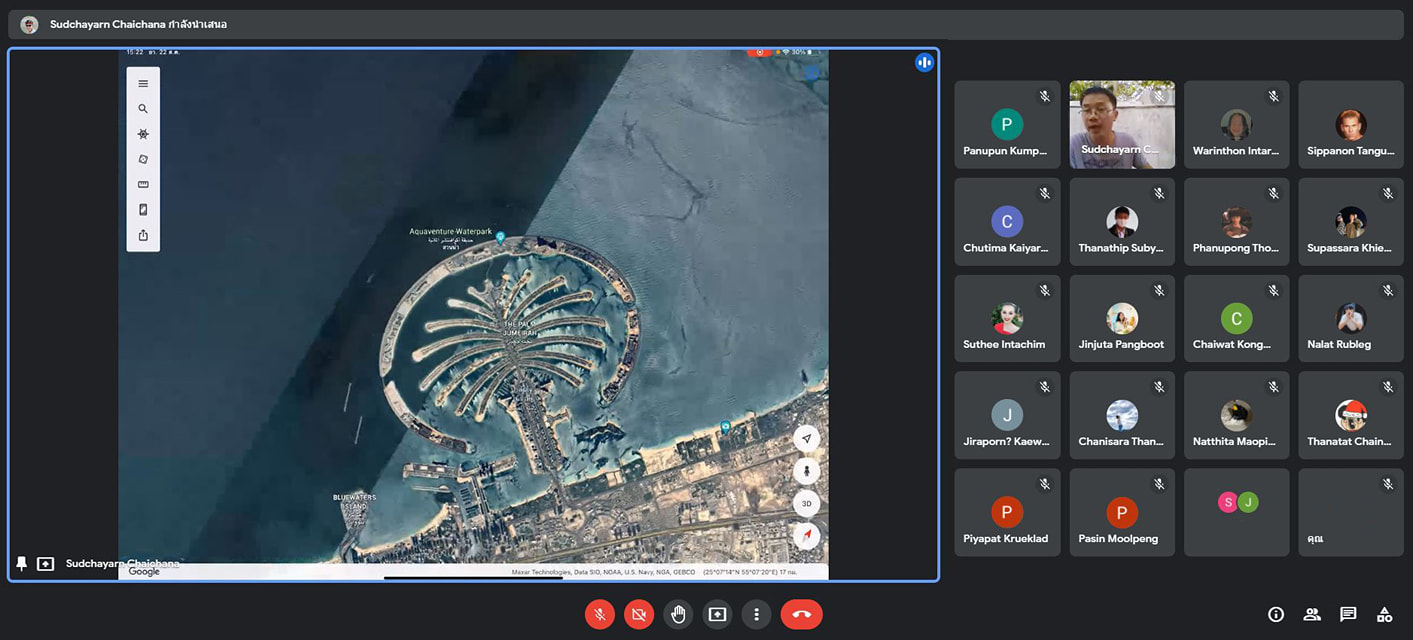
Task: Select the Sippanon Tangu... participant tile
Action: pos(1351,124)
